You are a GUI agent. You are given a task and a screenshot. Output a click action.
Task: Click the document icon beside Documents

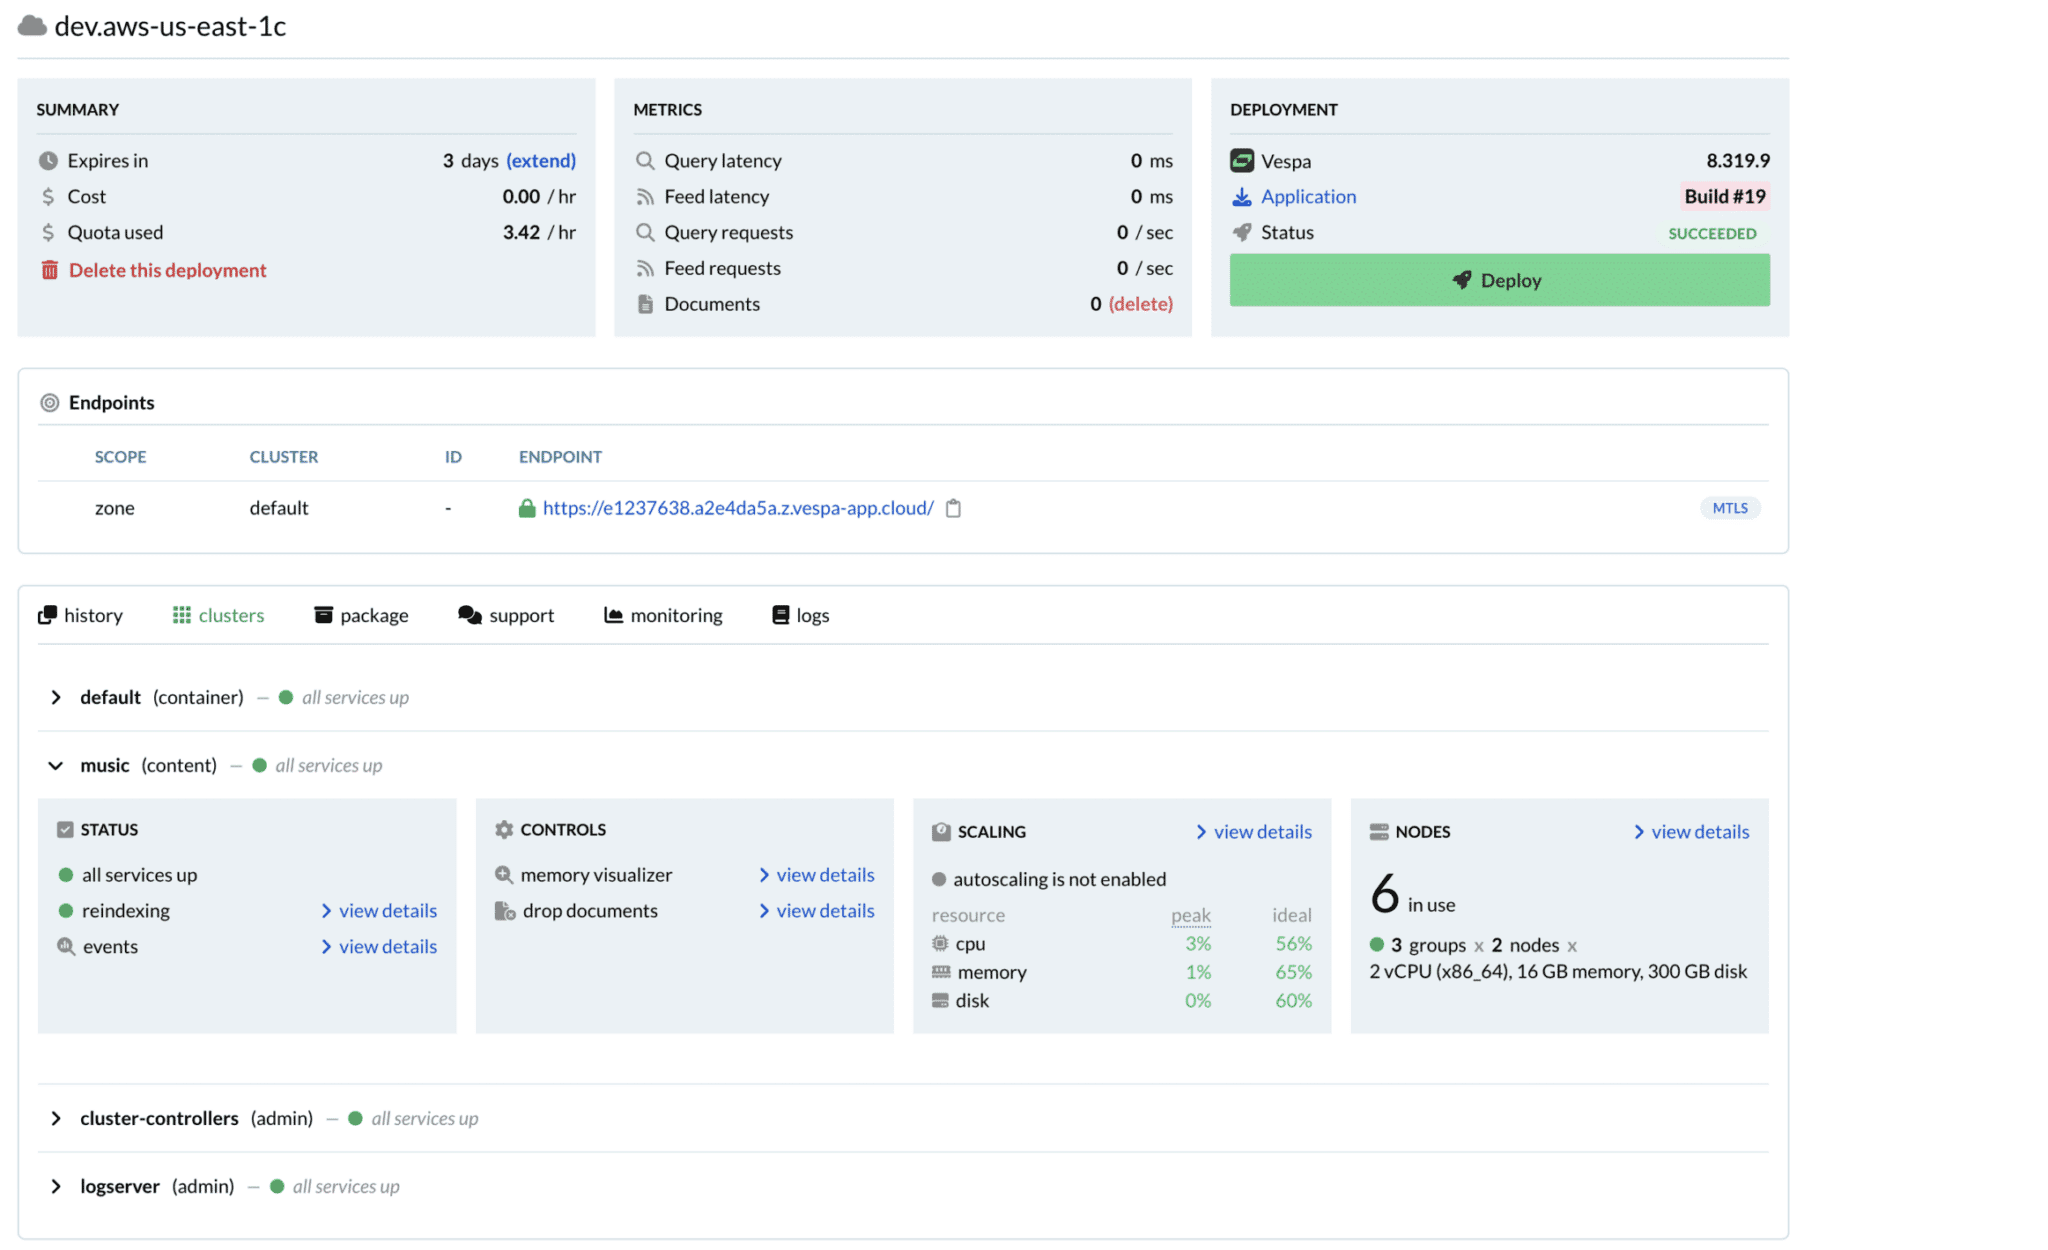646,304
